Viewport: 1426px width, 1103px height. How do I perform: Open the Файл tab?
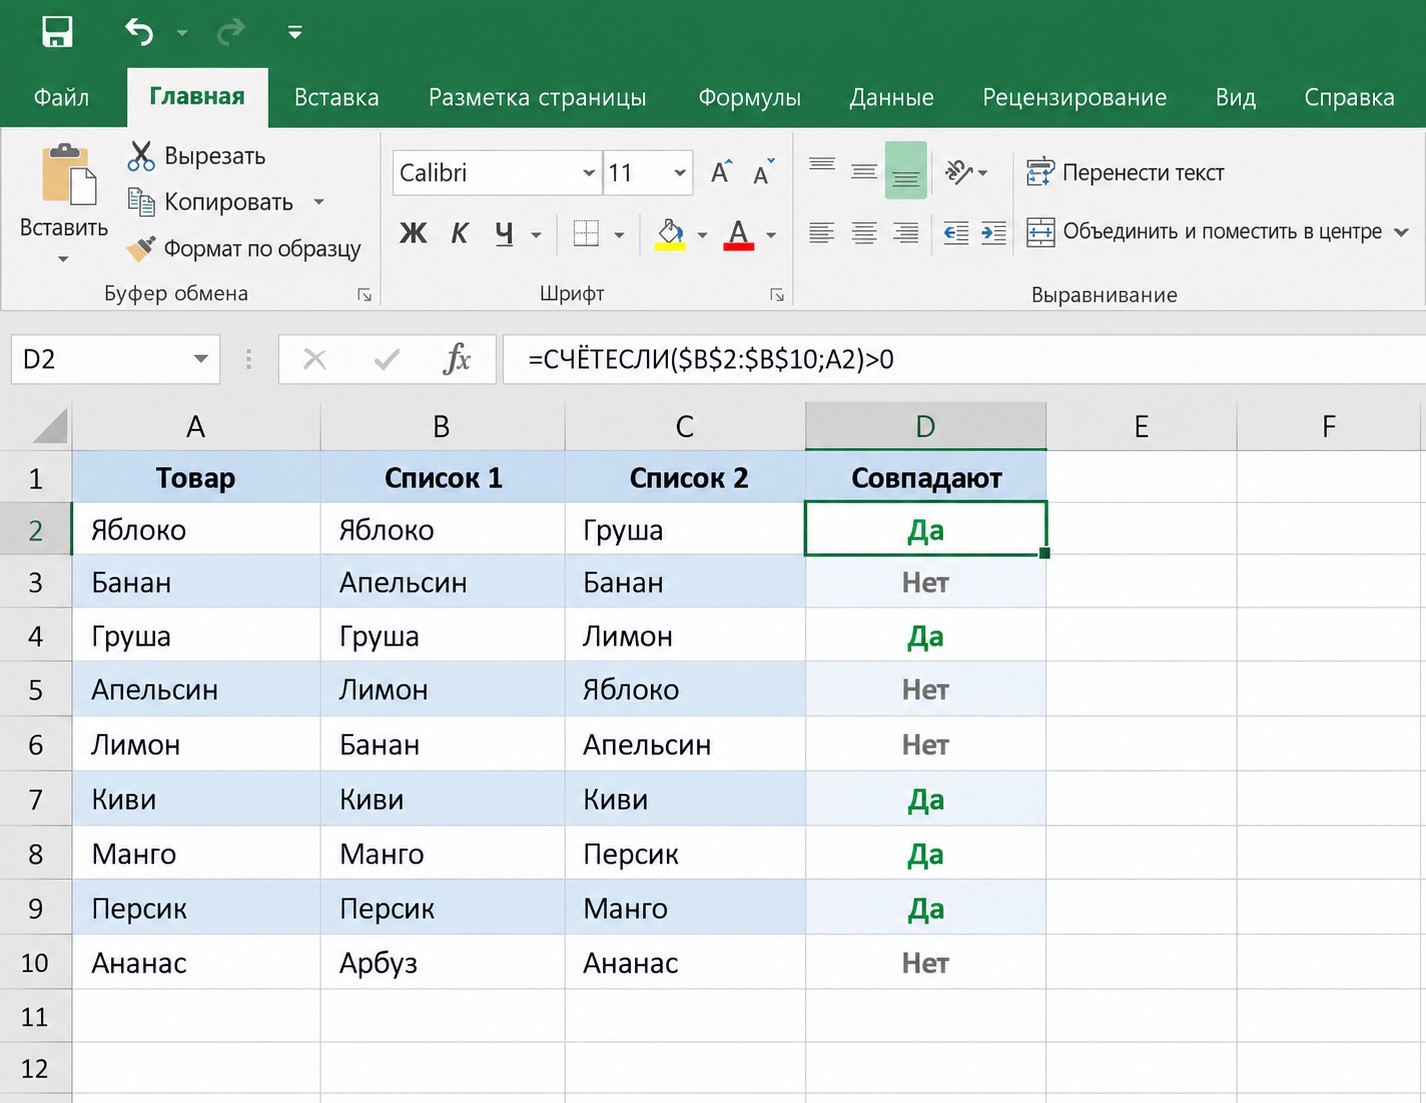[x=61, y=97]
